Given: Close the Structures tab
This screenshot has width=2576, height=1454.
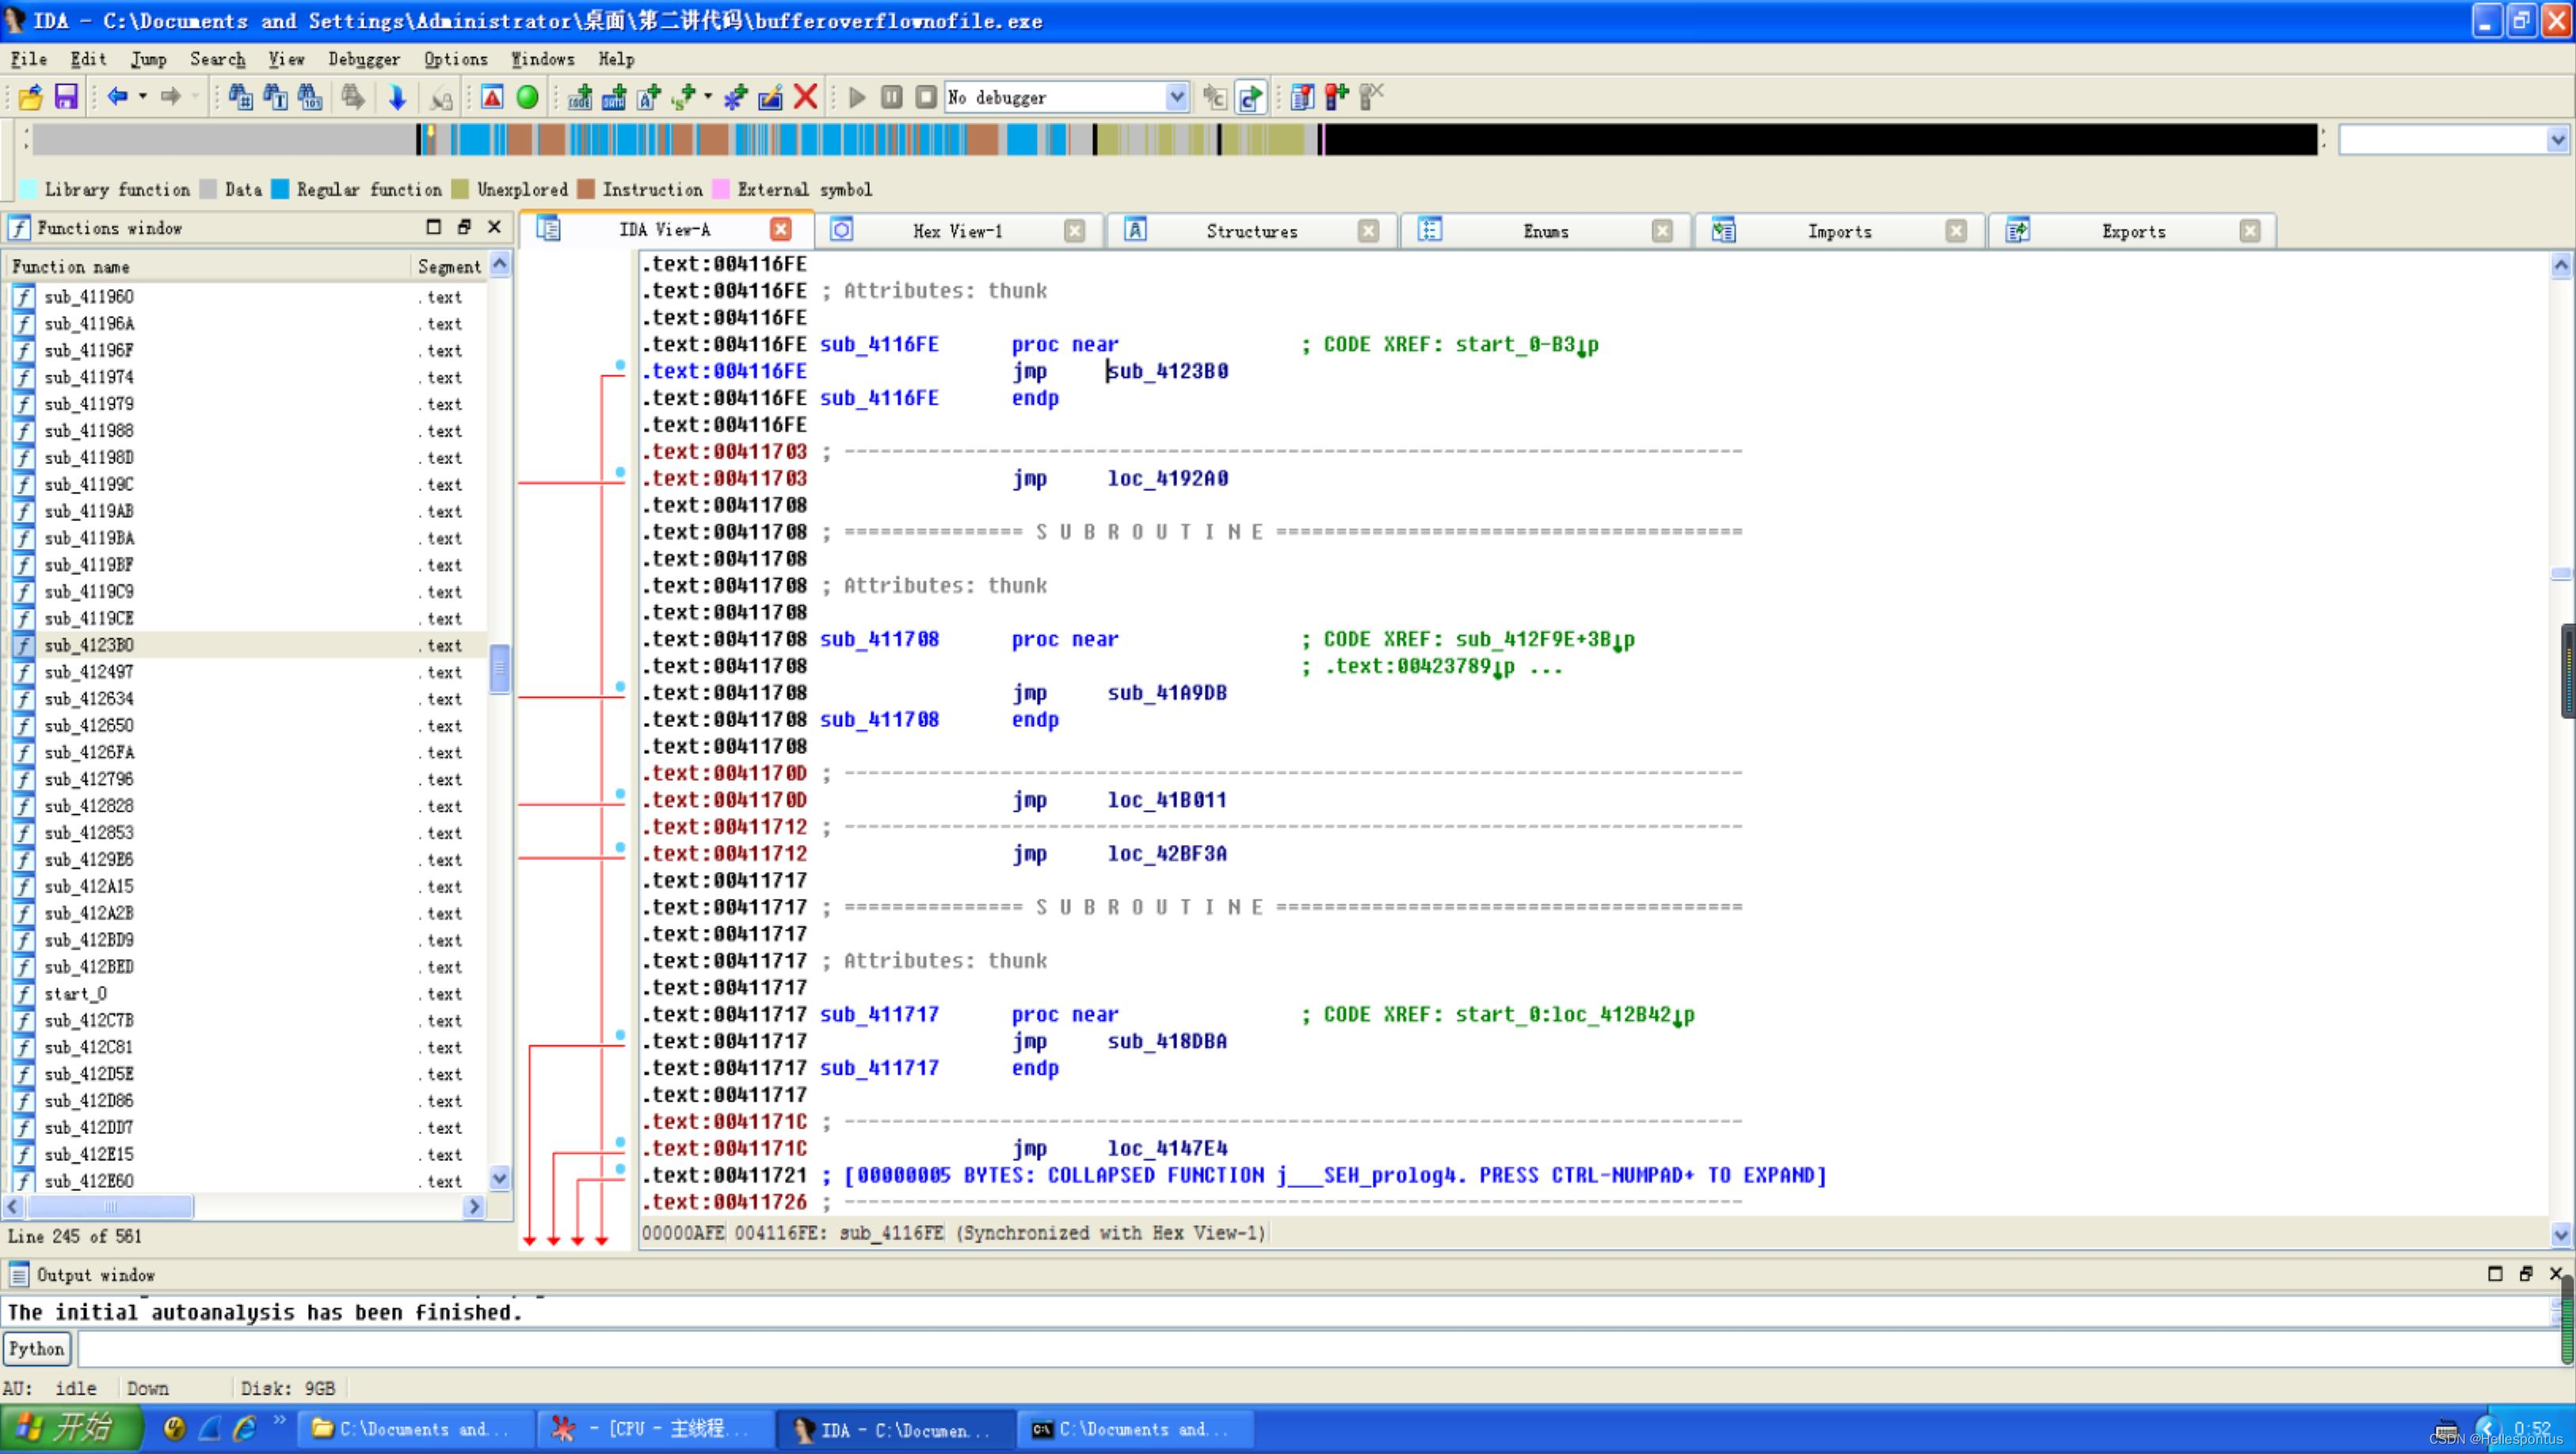Looking at the screenshot, I should 1368,231.
